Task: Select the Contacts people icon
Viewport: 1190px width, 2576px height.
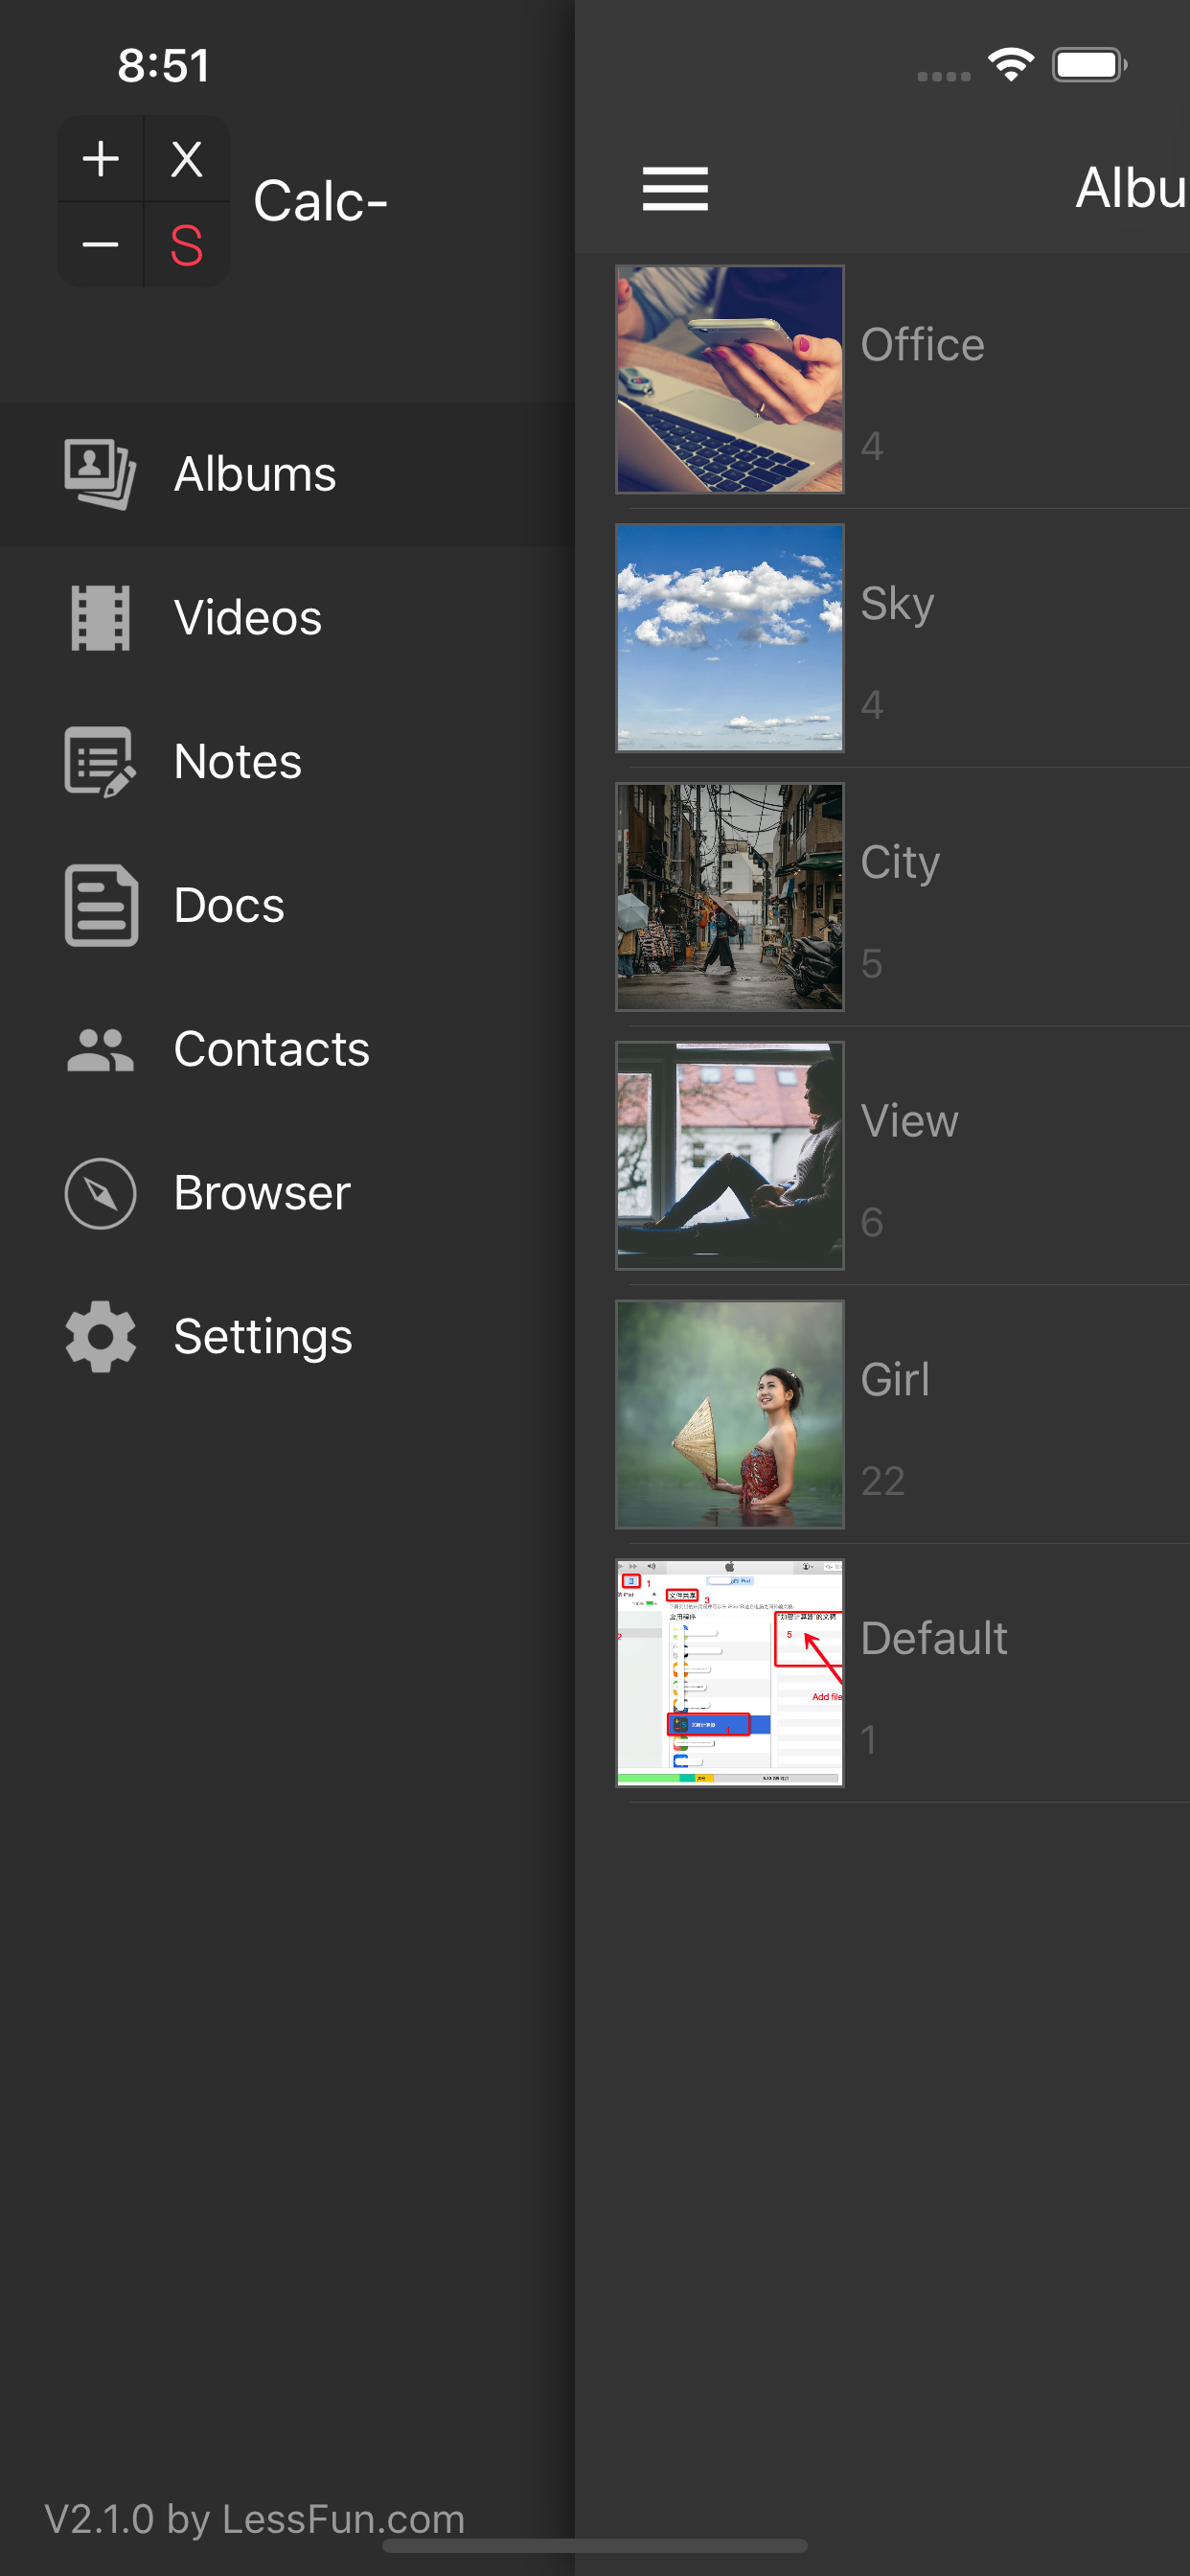Action: (100, 1050)
